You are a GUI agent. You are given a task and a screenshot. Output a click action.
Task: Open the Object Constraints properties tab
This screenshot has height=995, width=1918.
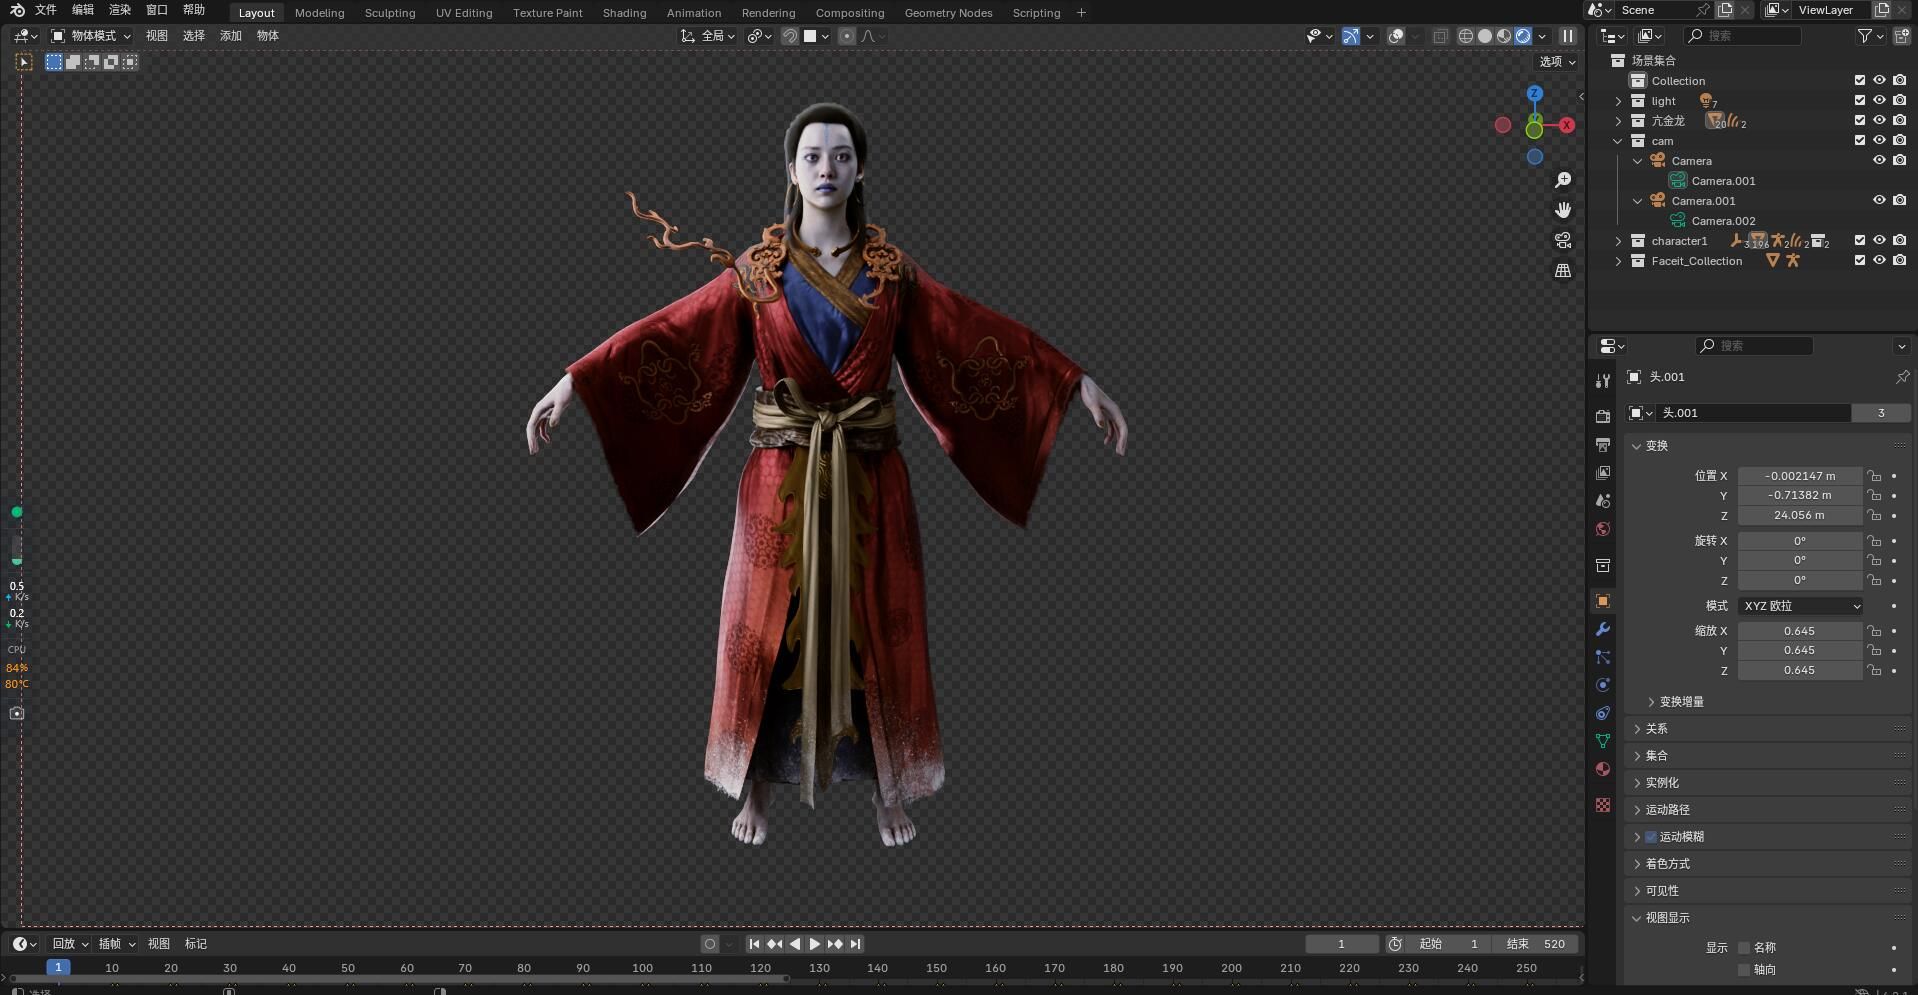(x=1603, y=713)
